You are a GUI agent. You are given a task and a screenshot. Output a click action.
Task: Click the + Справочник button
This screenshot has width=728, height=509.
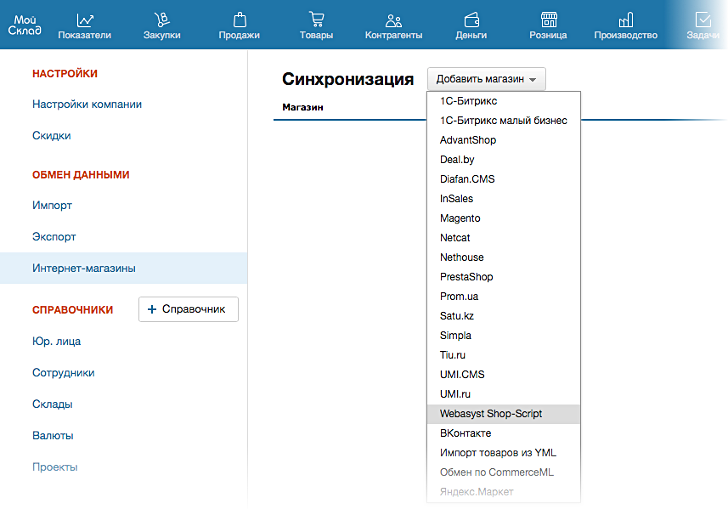[188, 310]
